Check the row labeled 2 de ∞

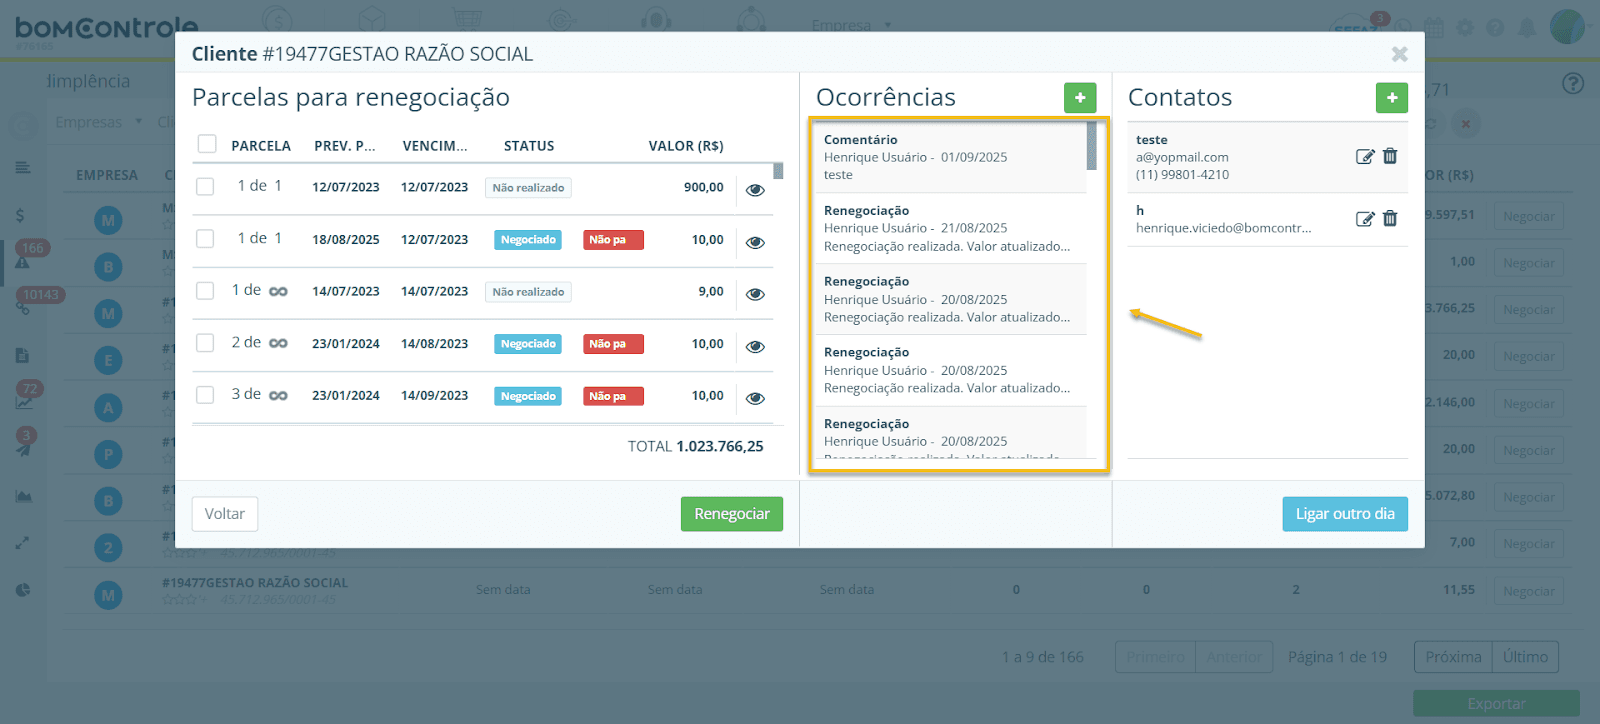pos(205,343)
